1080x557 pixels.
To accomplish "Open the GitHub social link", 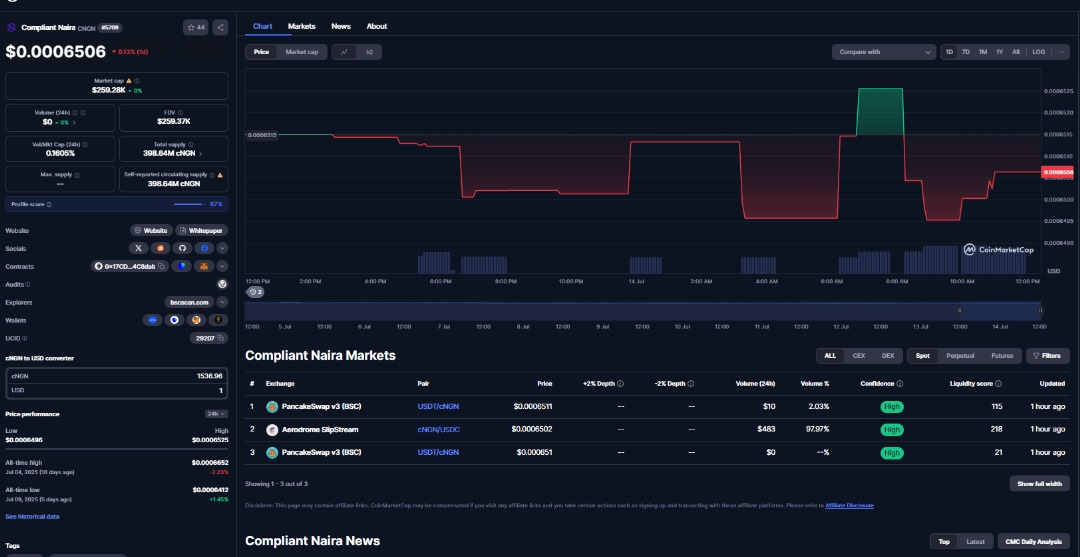I will pyautogui.click(x=183, y=248).
